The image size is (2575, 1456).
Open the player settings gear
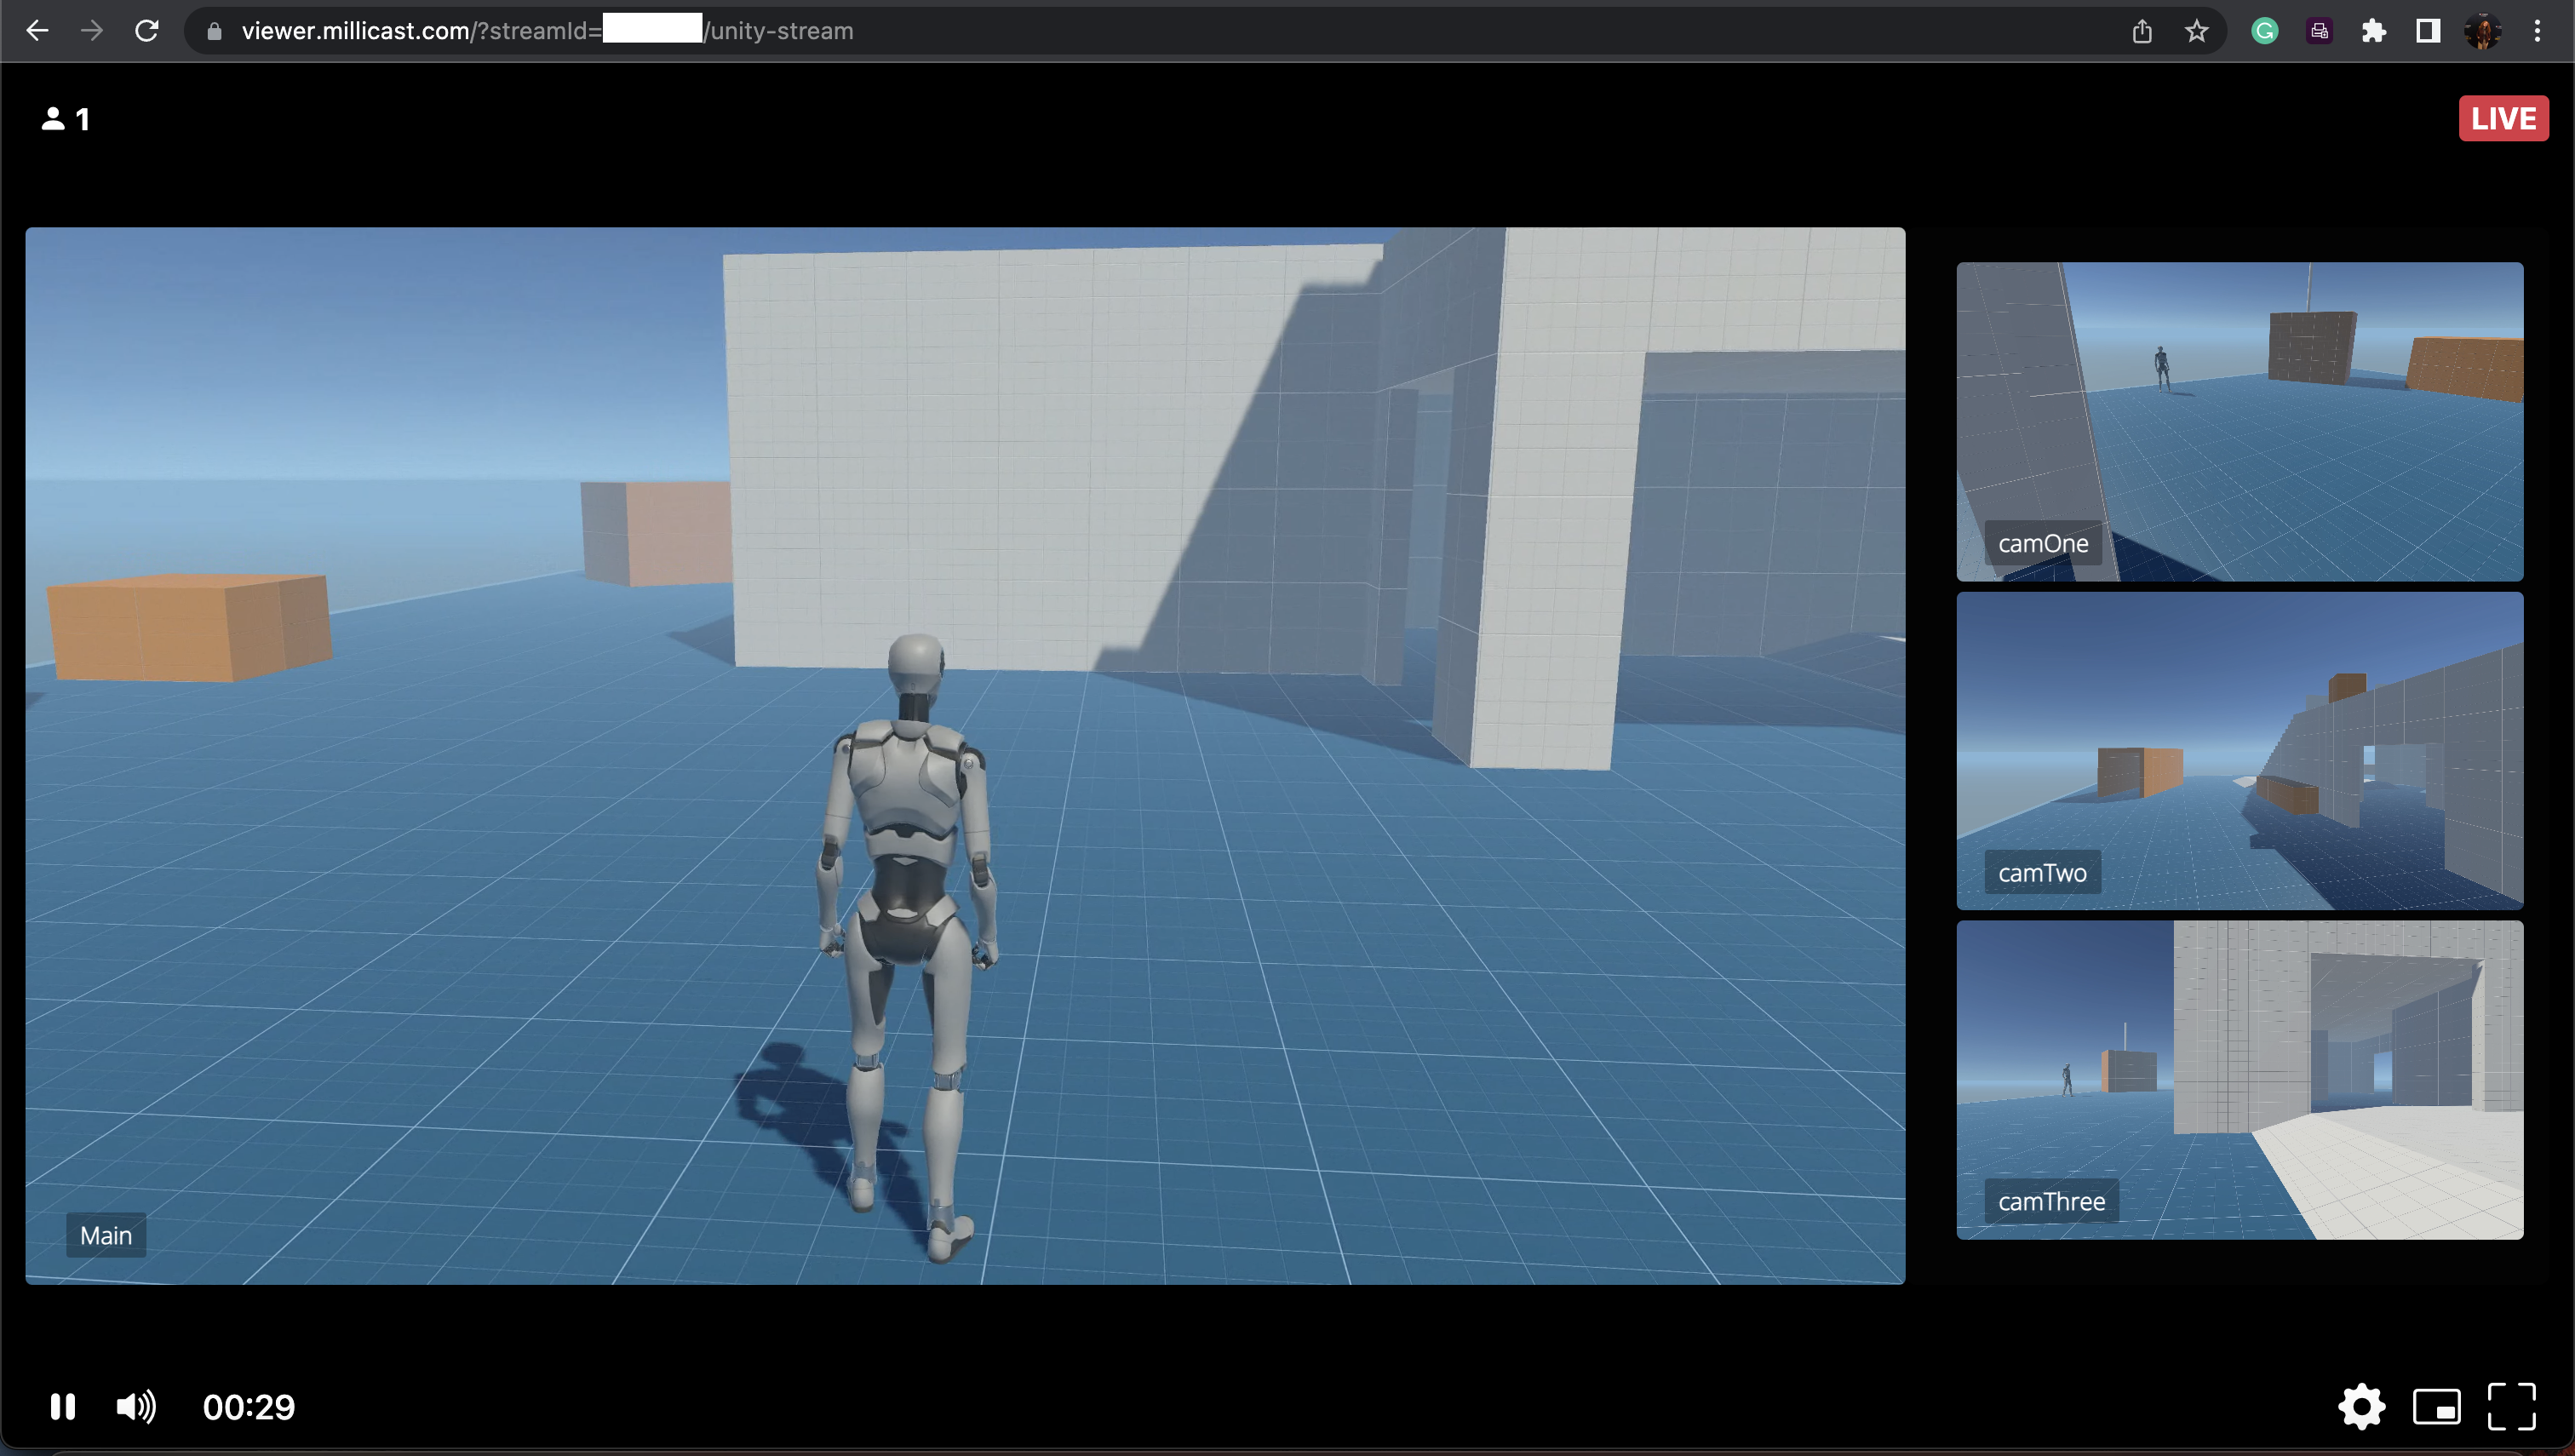[2361, 1407]
